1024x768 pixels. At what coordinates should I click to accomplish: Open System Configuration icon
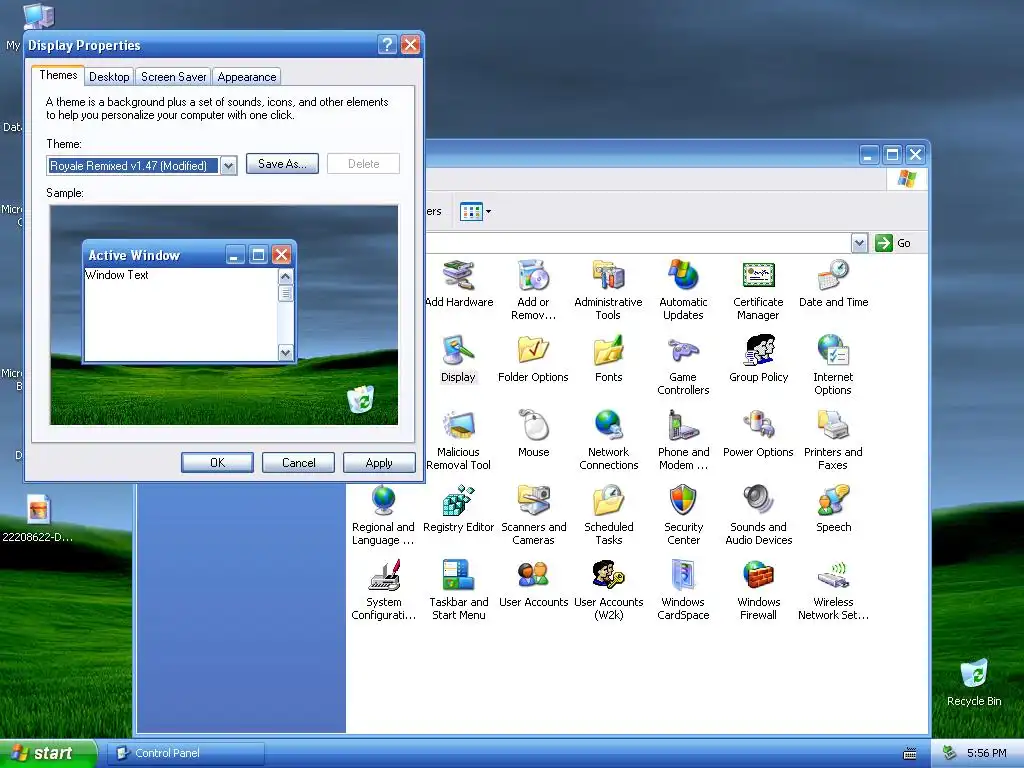[x=383, y=590]
